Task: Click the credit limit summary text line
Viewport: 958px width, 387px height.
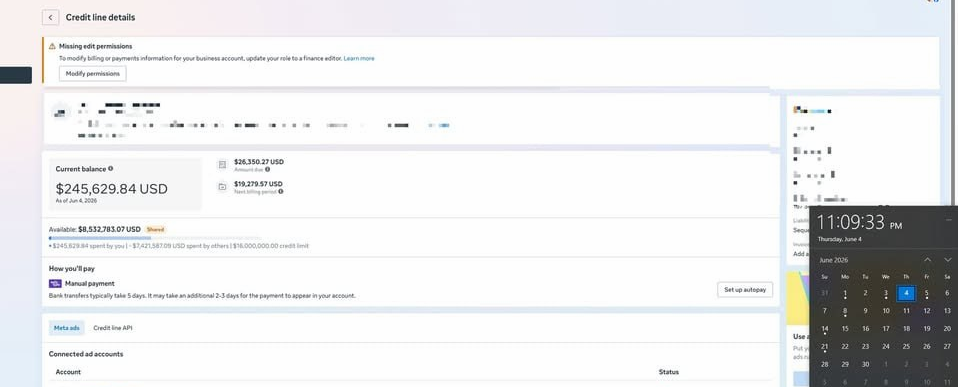Action: (x=179, y=246)
